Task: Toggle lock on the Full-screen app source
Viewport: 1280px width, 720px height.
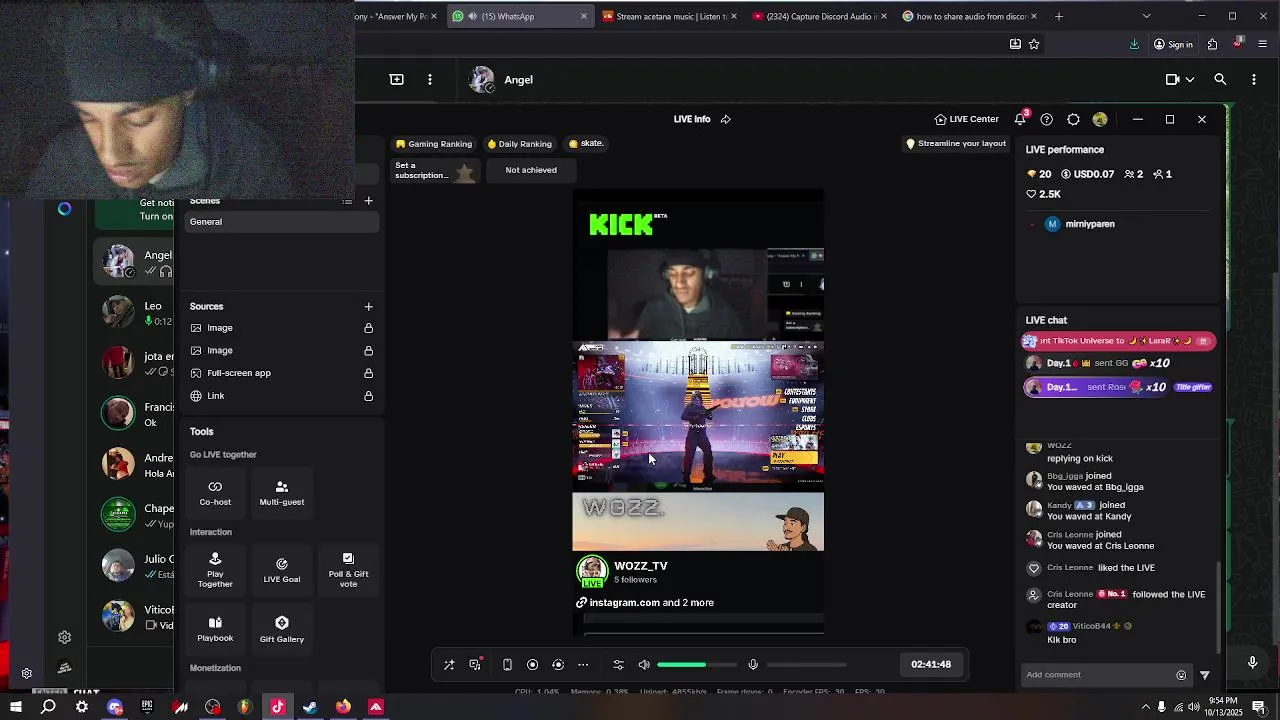Action: (368, 373)
